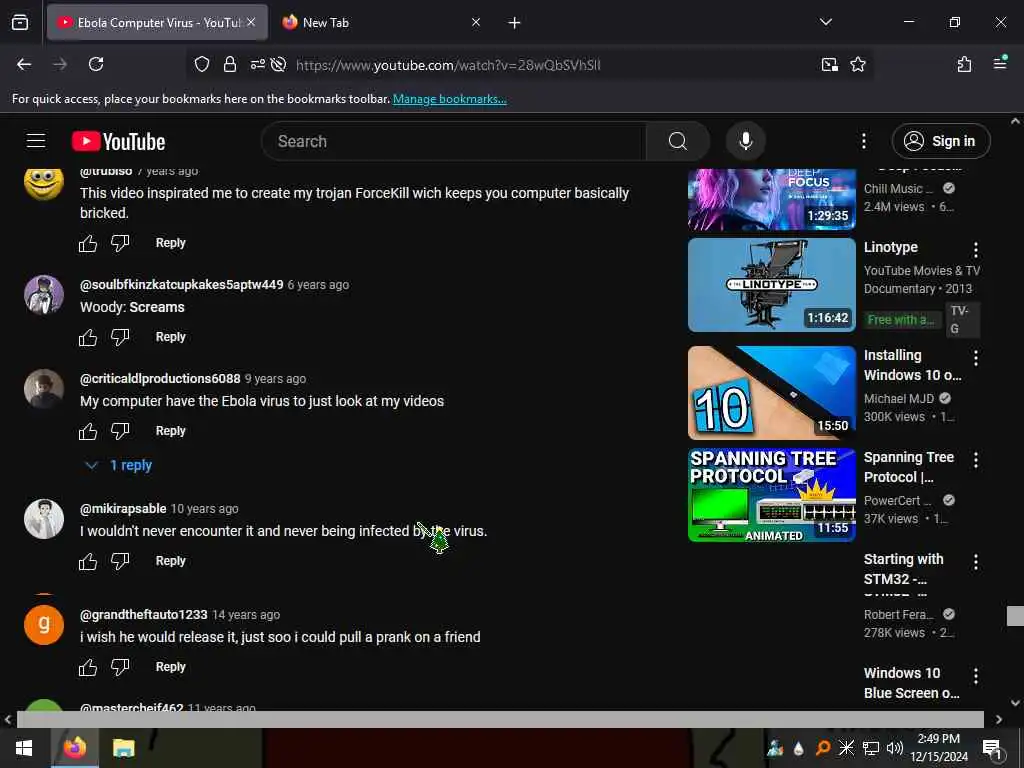Close the New Tab tab
This screenshot has width=1024, height=768.
point(476,22)
